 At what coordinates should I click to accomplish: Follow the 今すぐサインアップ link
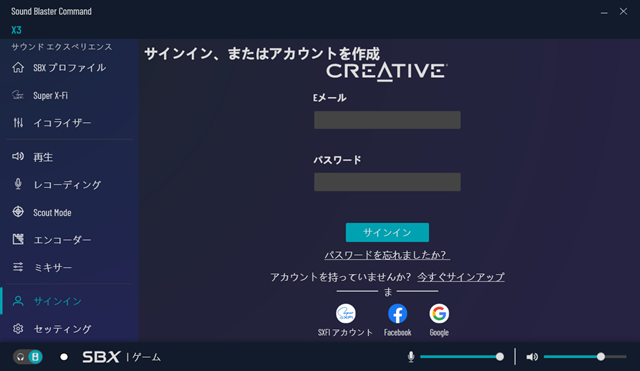[x=461, y=277]
